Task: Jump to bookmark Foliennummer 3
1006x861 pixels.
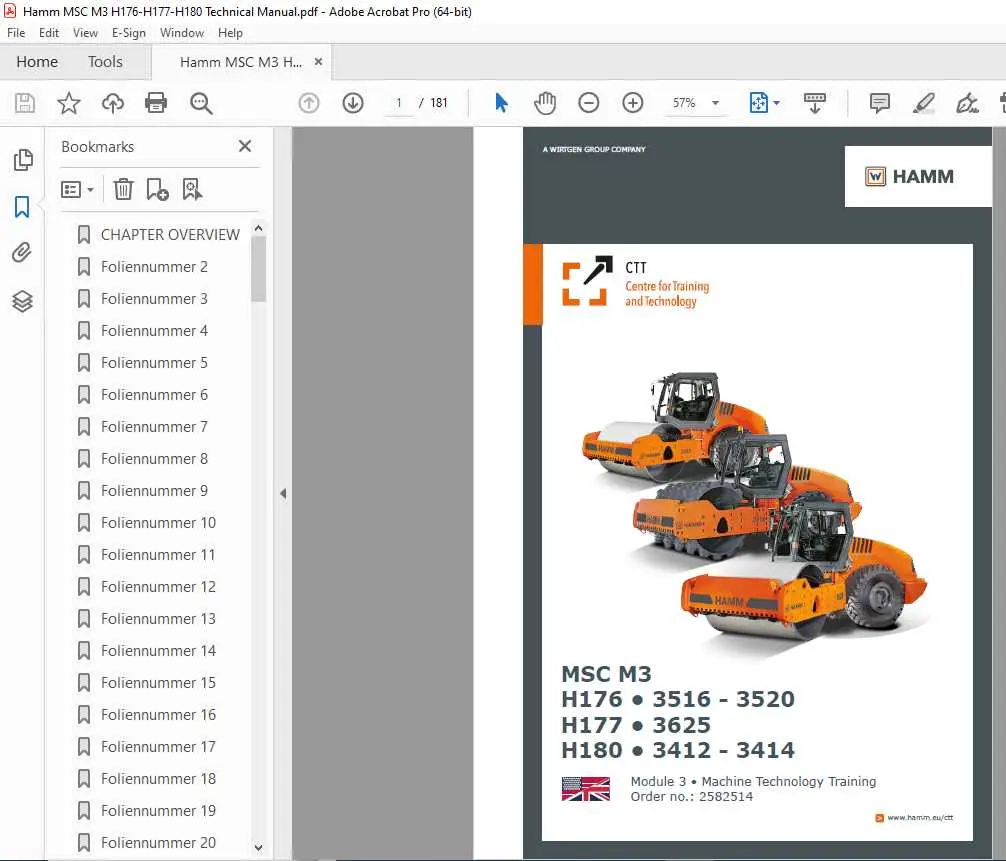Action: (x=154, y=299)
